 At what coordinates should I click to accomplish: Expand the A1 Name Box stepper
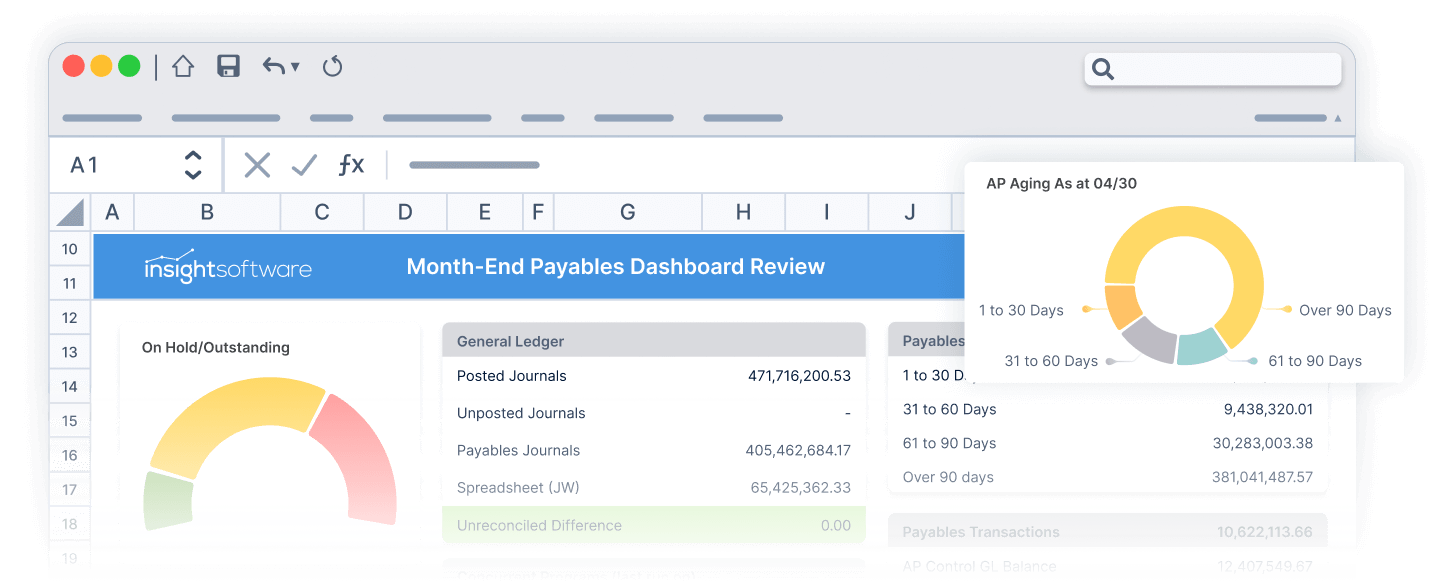pos(193,165)
